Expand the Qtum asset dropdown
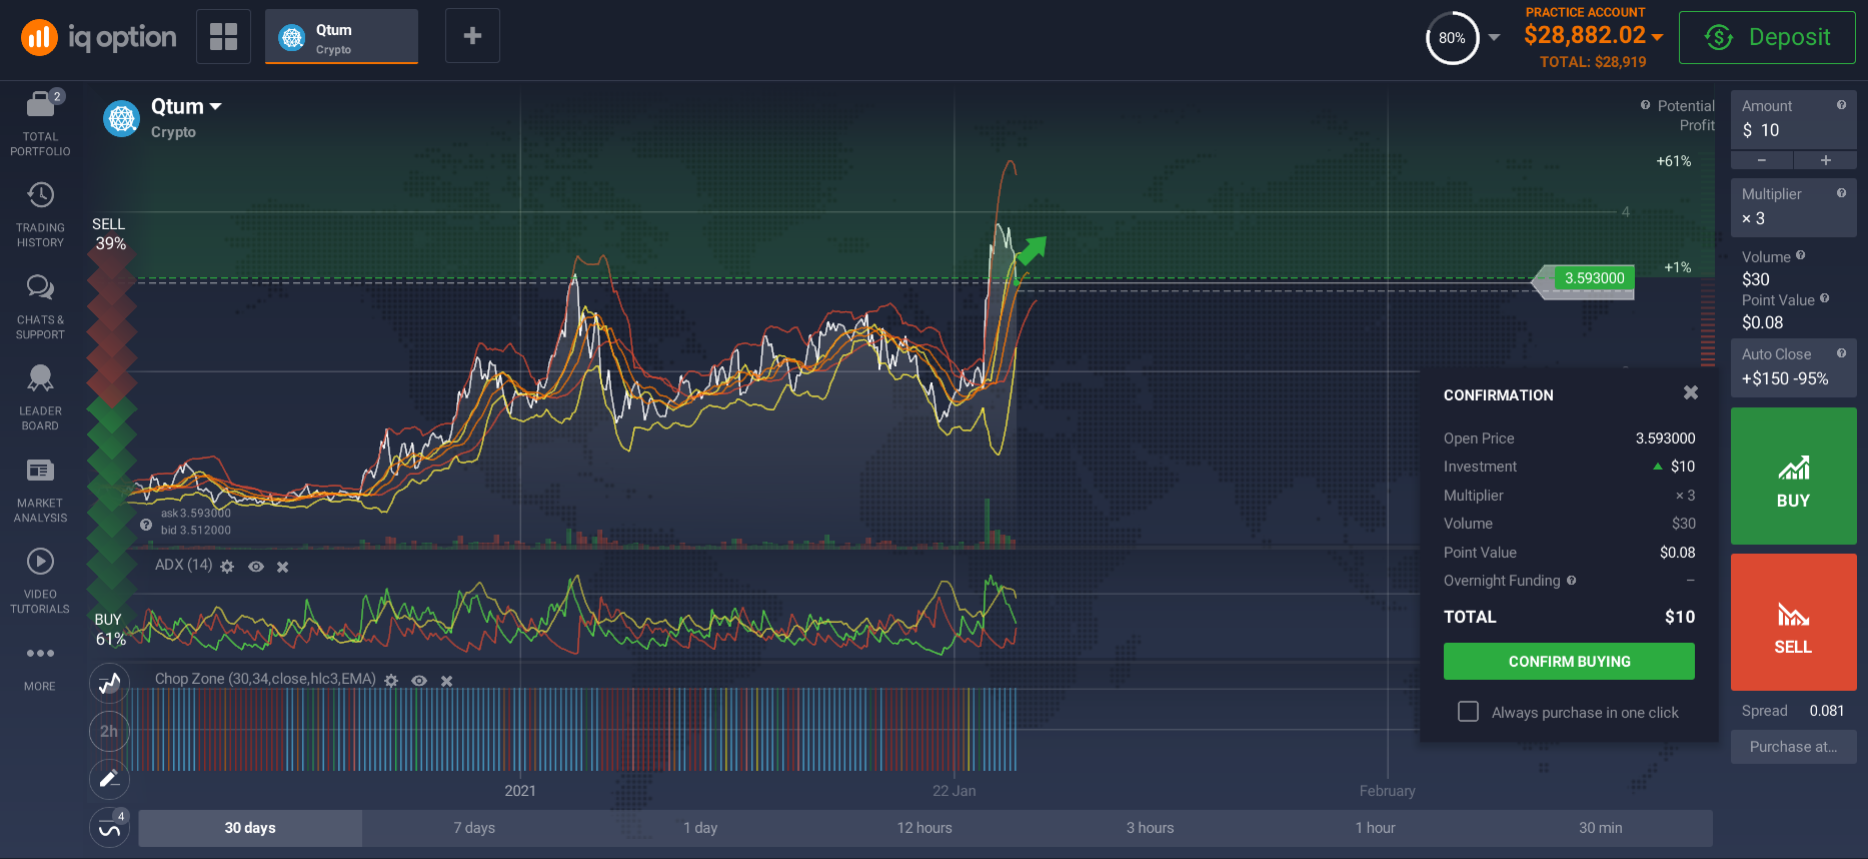Viewport: 1868px width, 859px height. coord(215,107)
